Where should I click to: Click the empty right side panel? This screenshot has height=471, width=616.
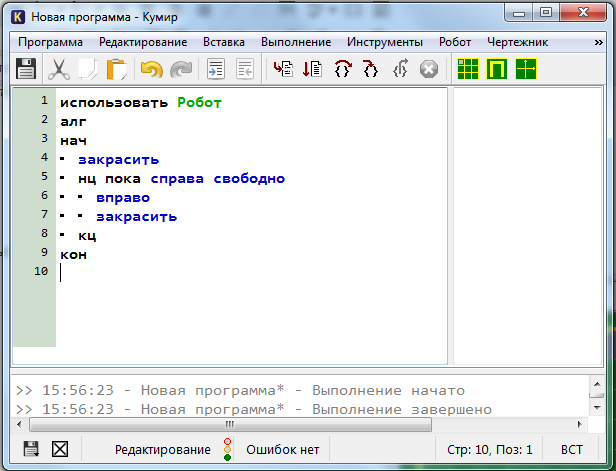point(528,226)
